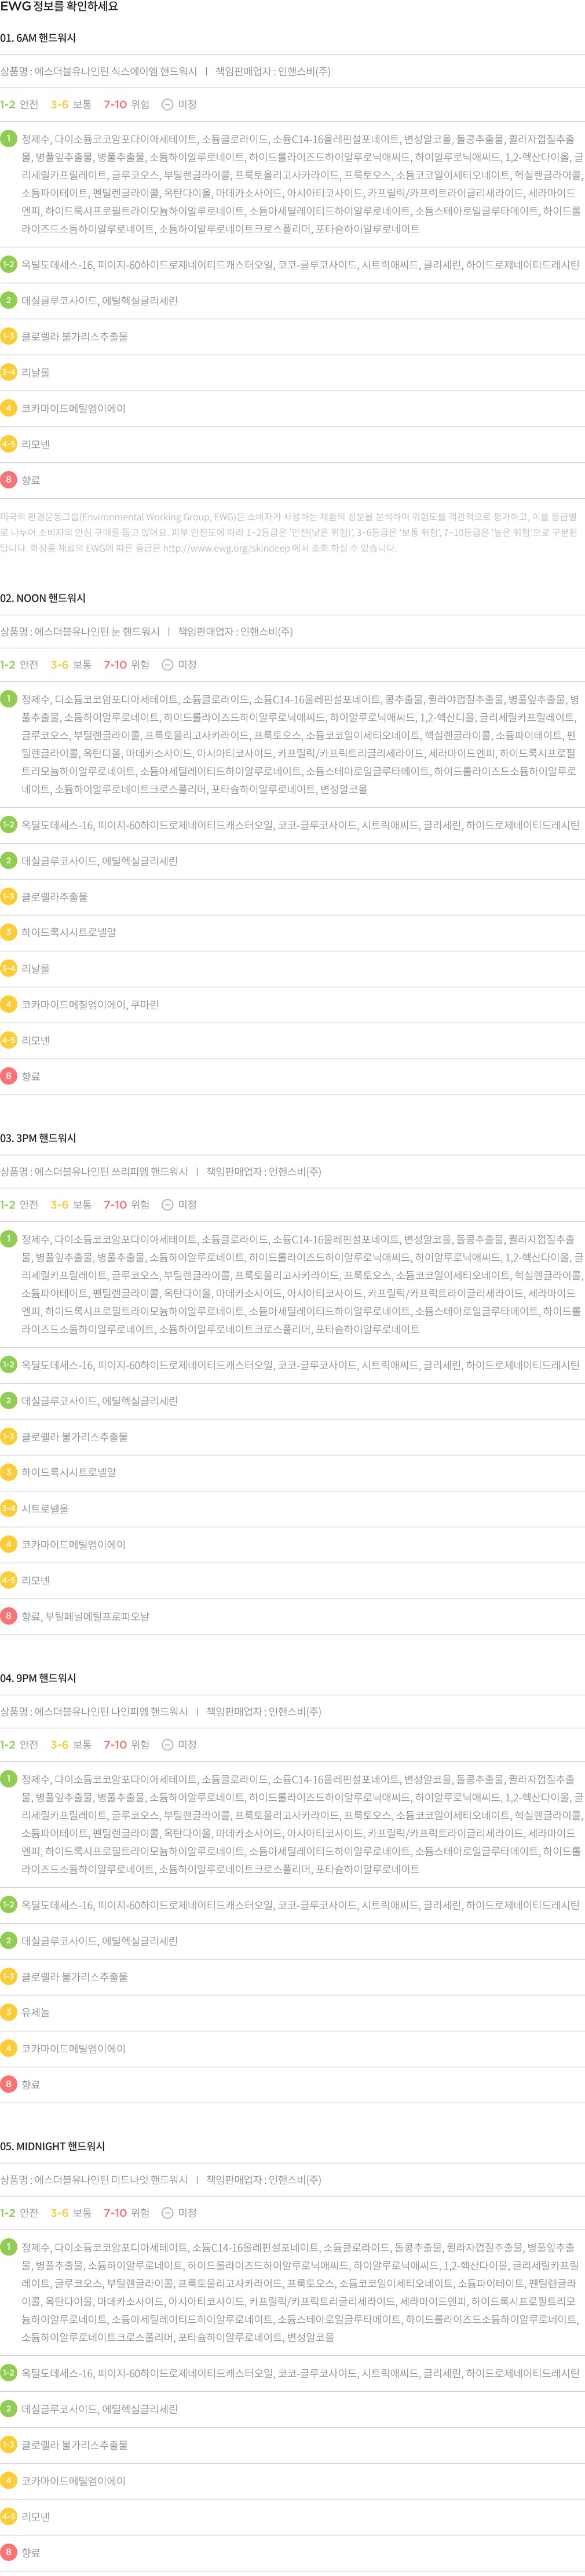Select the 3-4 badge beside 리날룰 in the NOON section
Image resolution: width=585 pixels, height=2576 pixels.
coord(9,967)
